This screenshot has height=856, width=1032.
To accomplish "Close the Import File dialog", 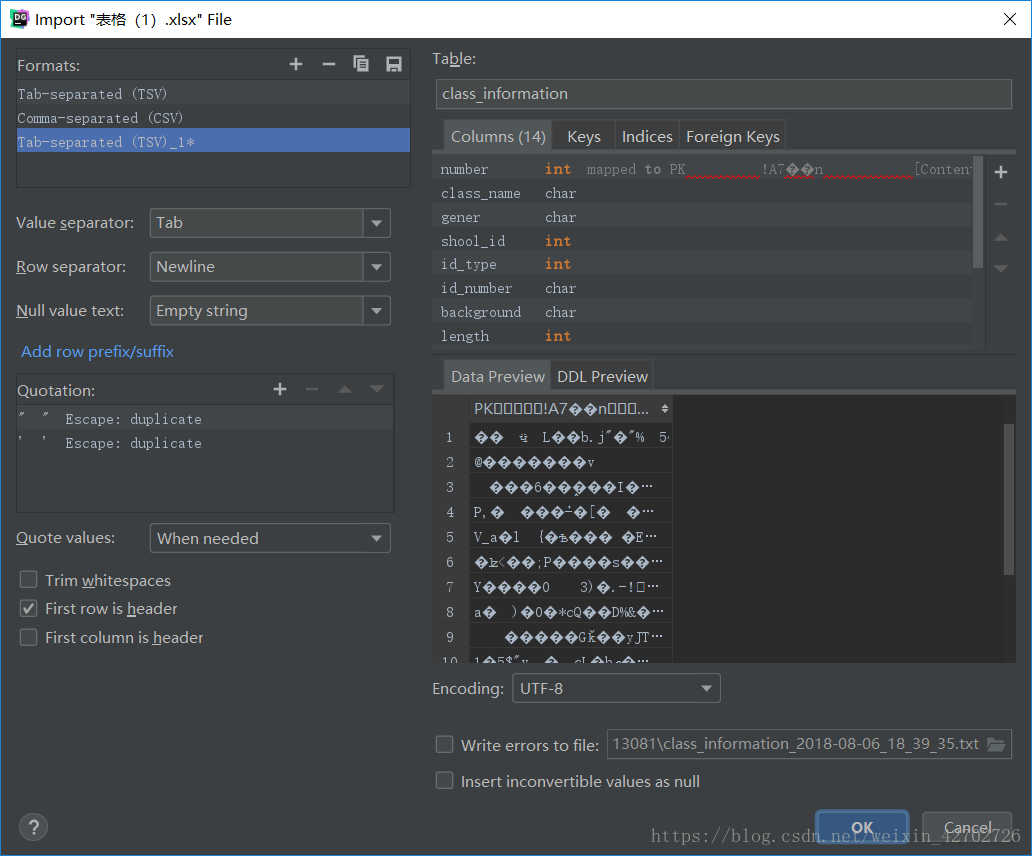I will click(1010, 19).
